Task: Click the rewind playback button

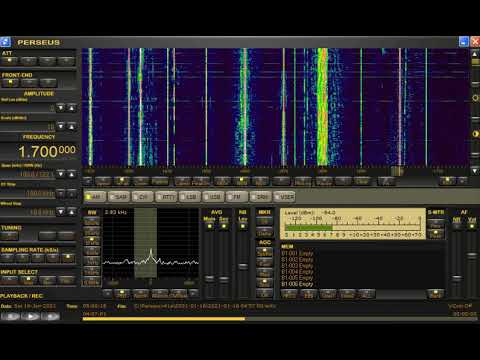Action: [x=11, y=316]
